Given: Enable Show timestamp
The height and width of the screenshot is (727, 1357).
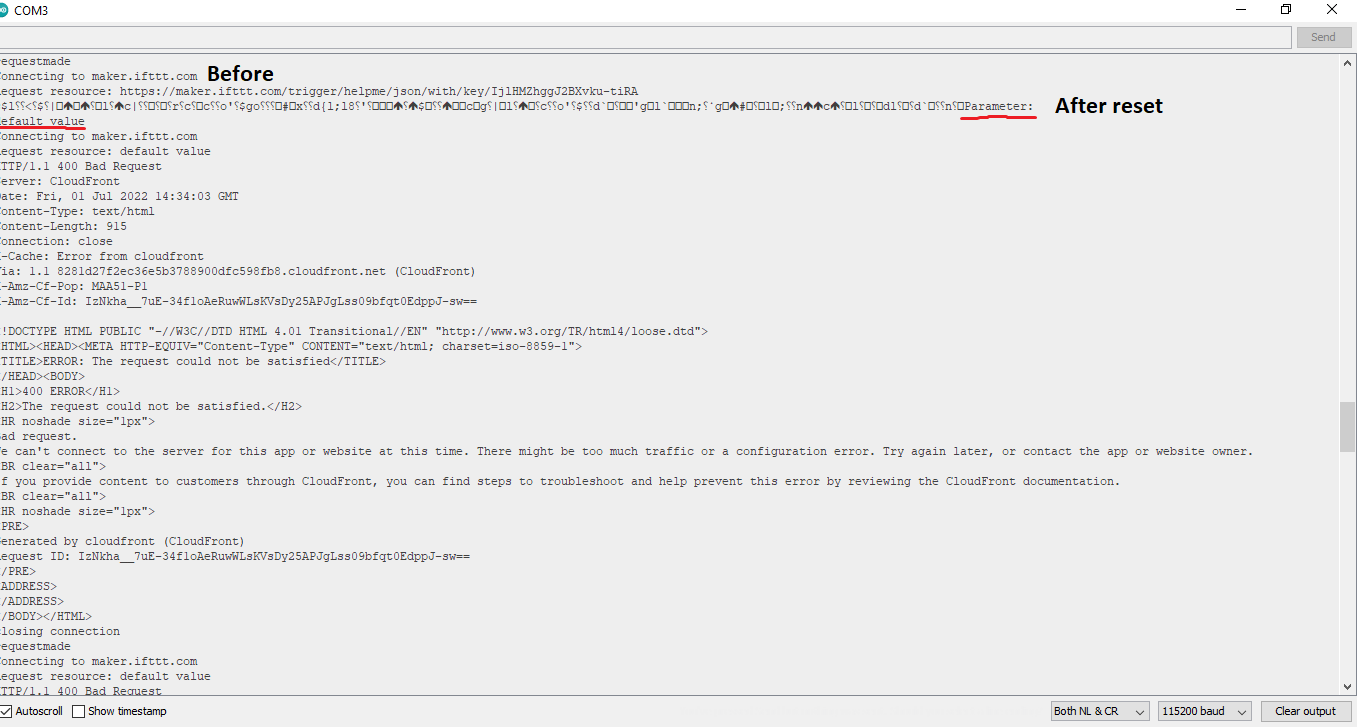Looking at the screenshot, I should click(x=76, y=711).
